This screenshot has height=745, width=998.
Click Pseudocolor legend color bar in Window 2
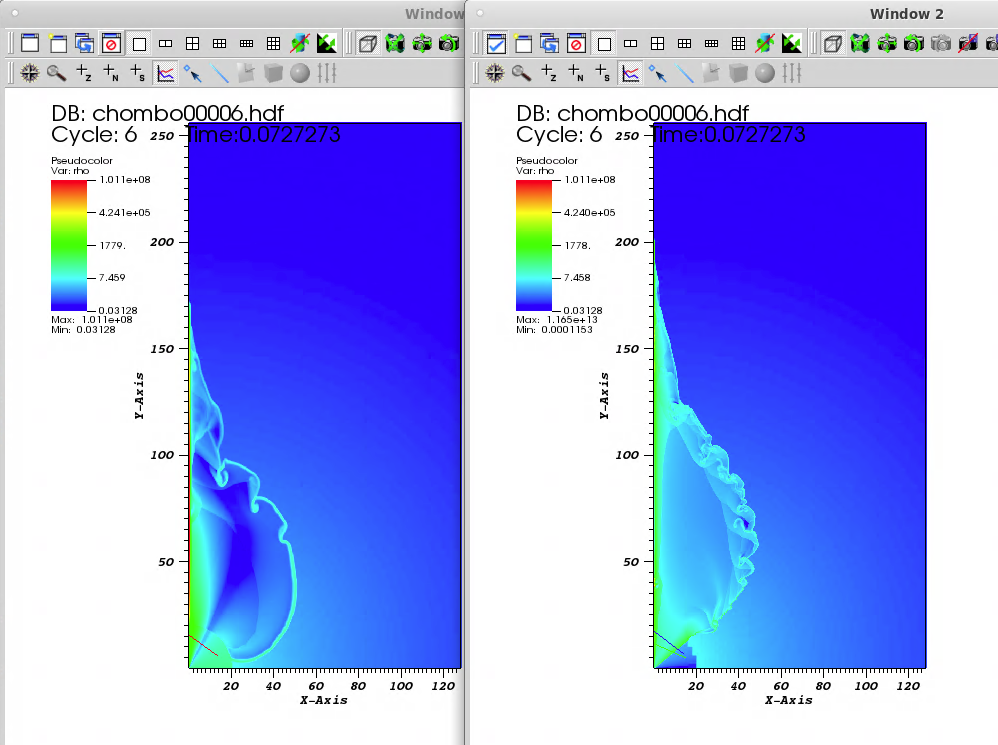[534, 246]
